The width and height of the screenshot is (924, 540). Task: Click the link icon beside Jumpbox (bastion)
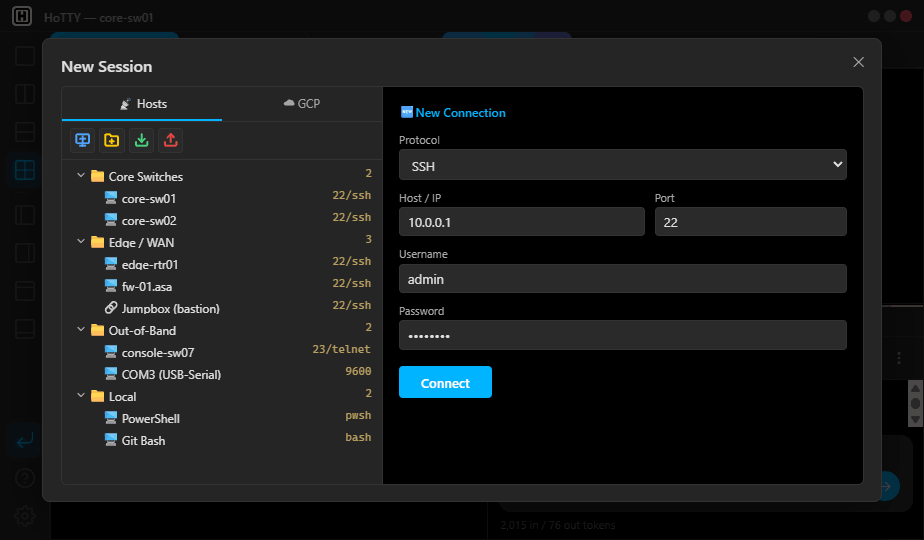point(111,308)
